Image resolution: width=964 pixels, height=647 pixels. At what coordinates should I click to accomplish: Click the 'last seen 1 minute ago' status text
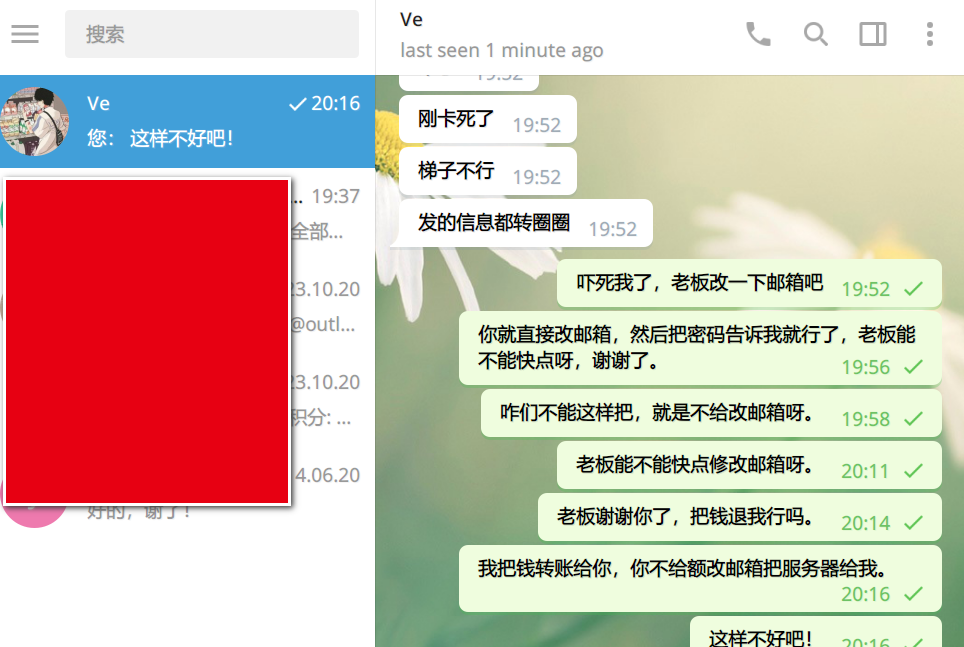point(502,50)
